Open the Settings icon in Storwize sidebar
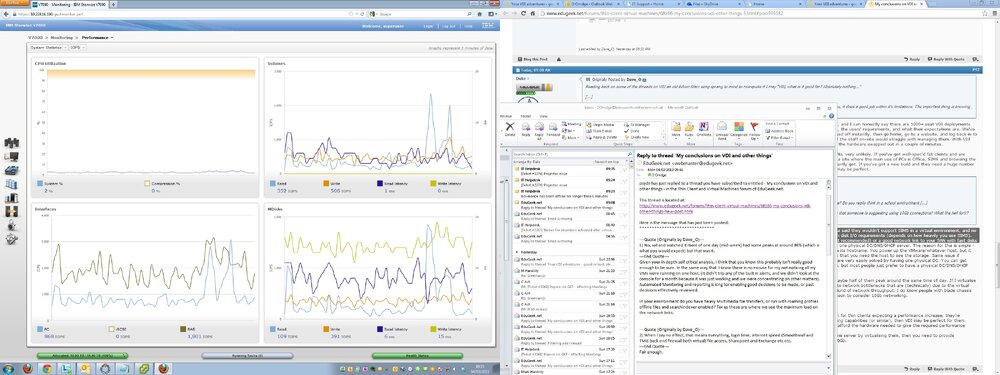 tap(11, 239)
